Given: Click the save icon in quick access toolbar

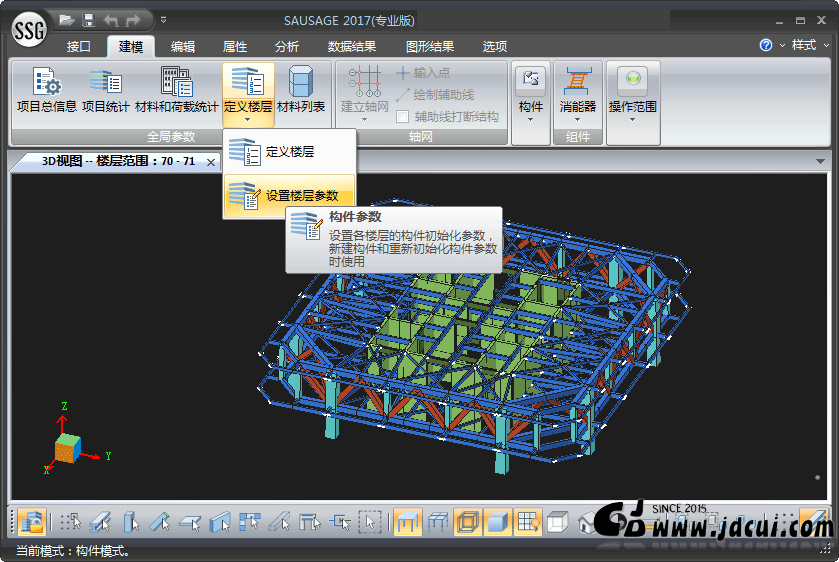Looking at the screenshot, I should pyautogui.click(x=88, y=20).
